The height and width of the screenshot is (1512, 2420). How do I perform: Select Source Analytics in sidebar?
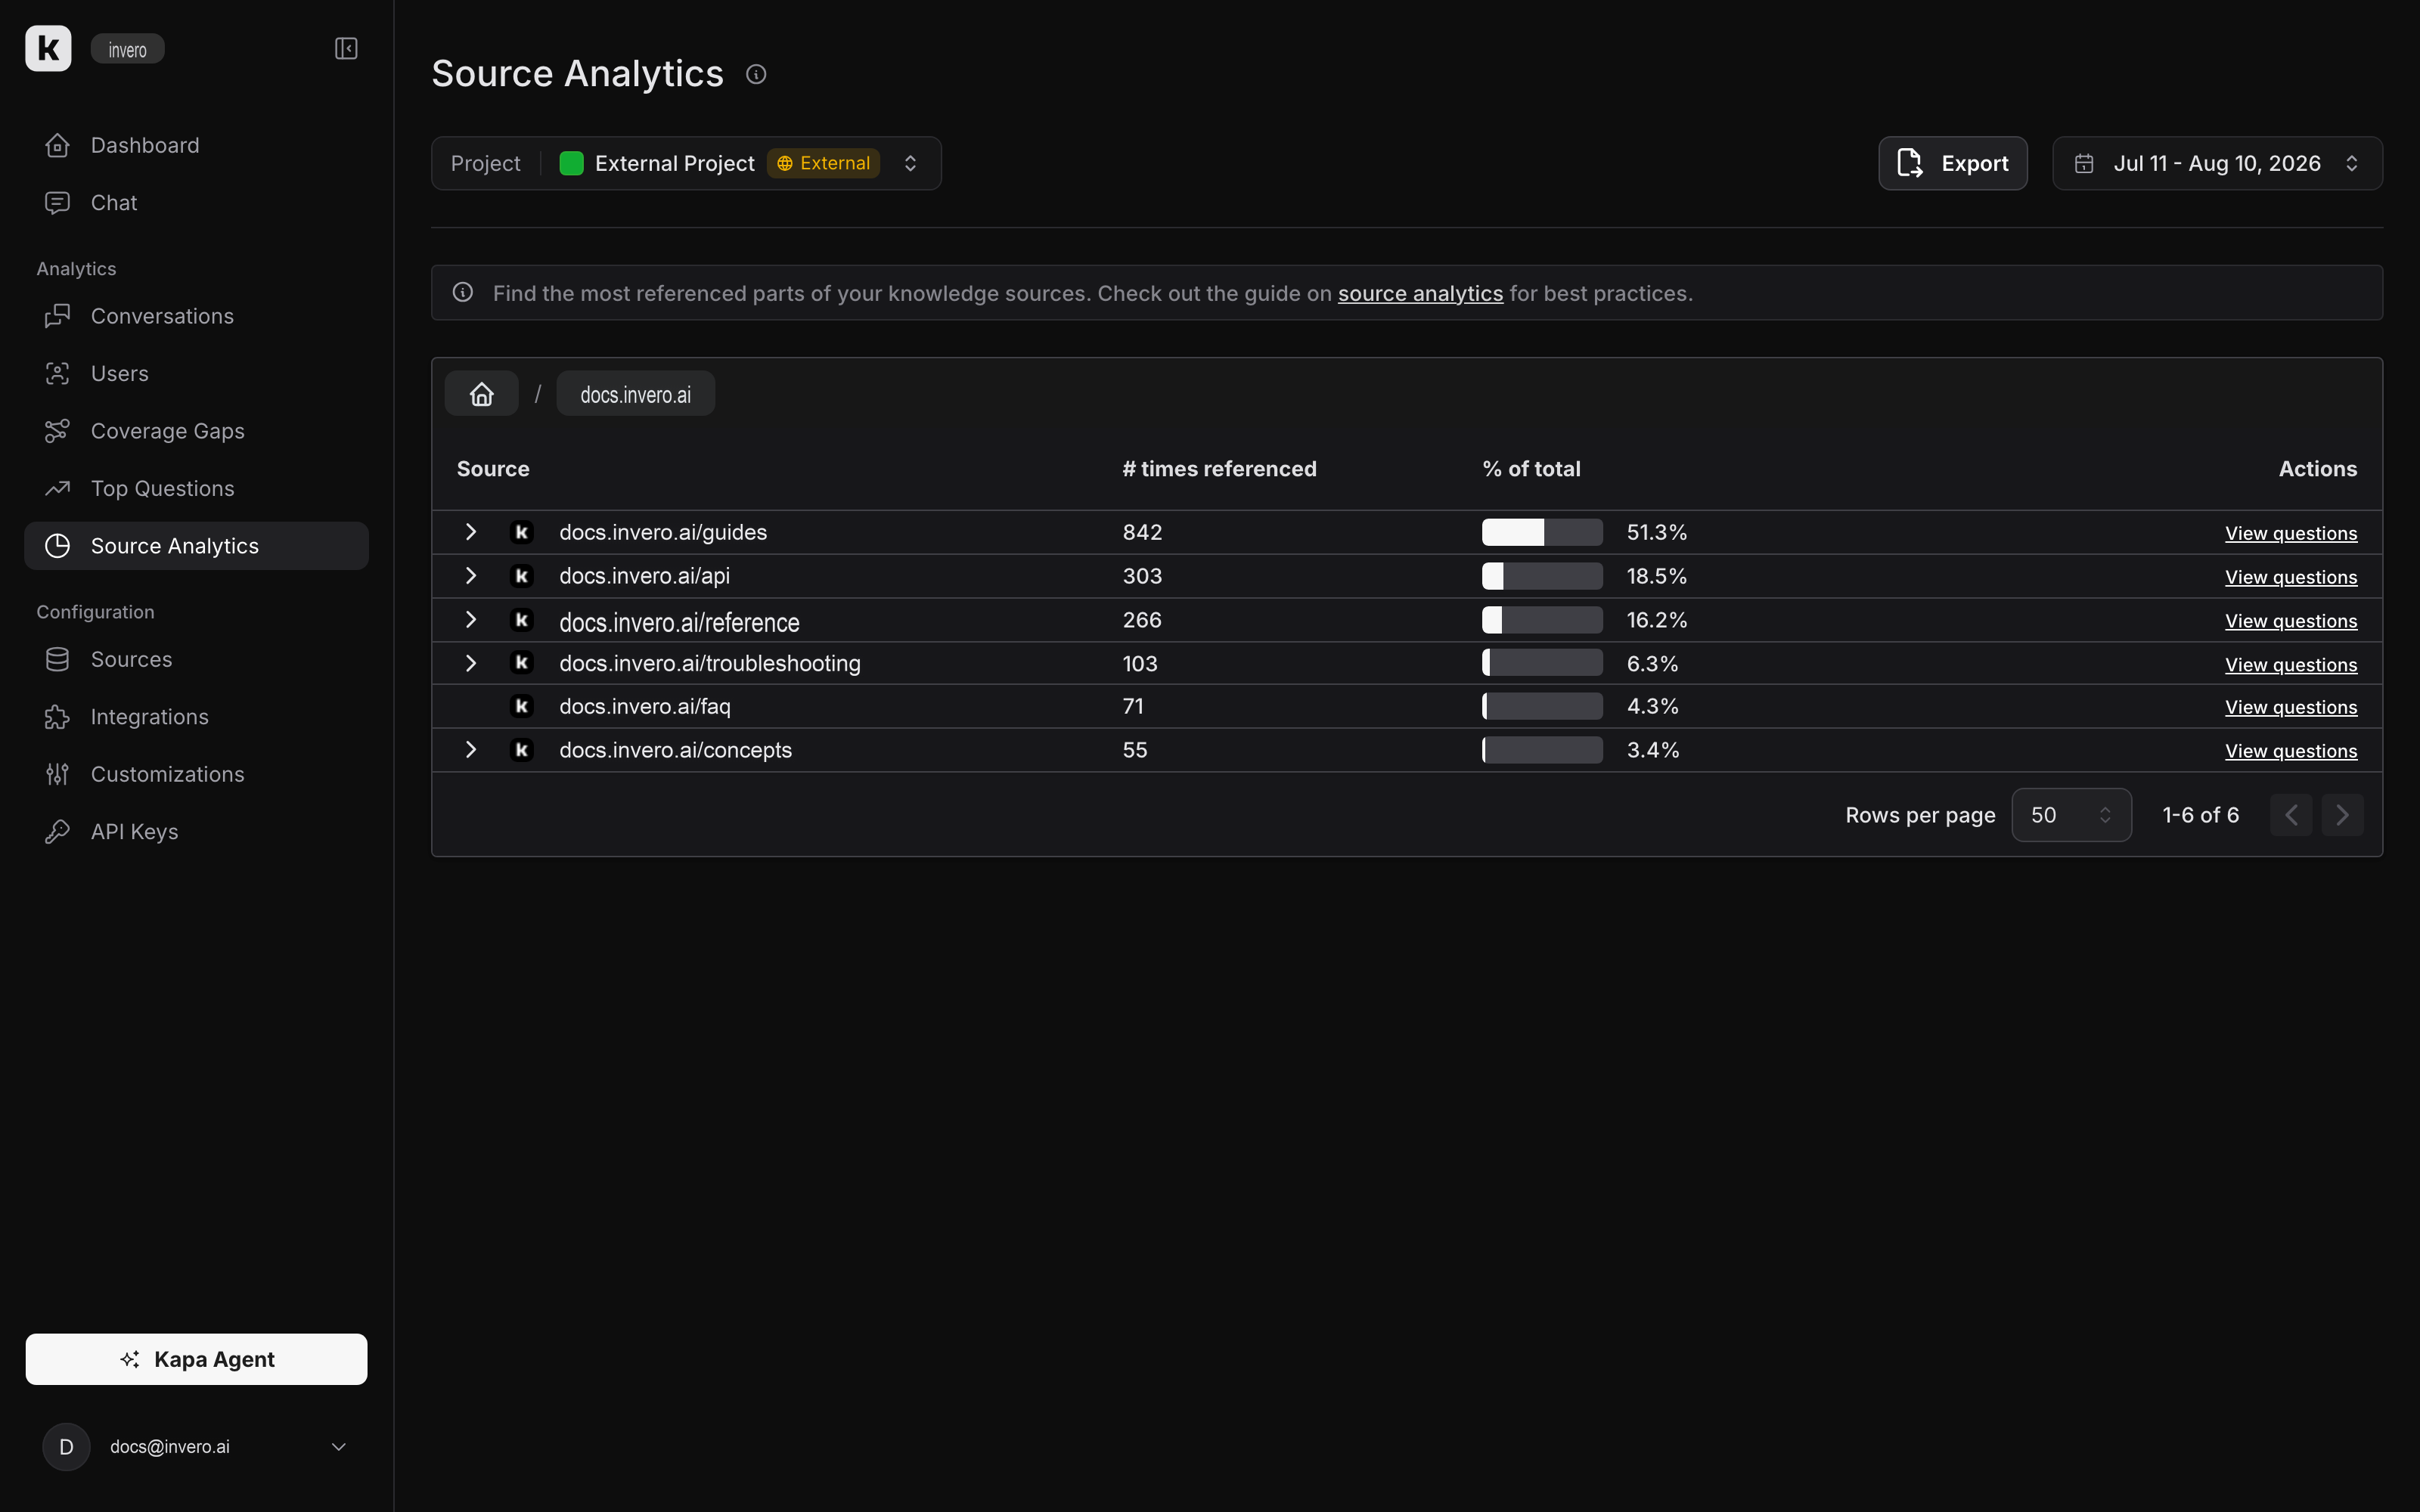(x=196, y=546)
